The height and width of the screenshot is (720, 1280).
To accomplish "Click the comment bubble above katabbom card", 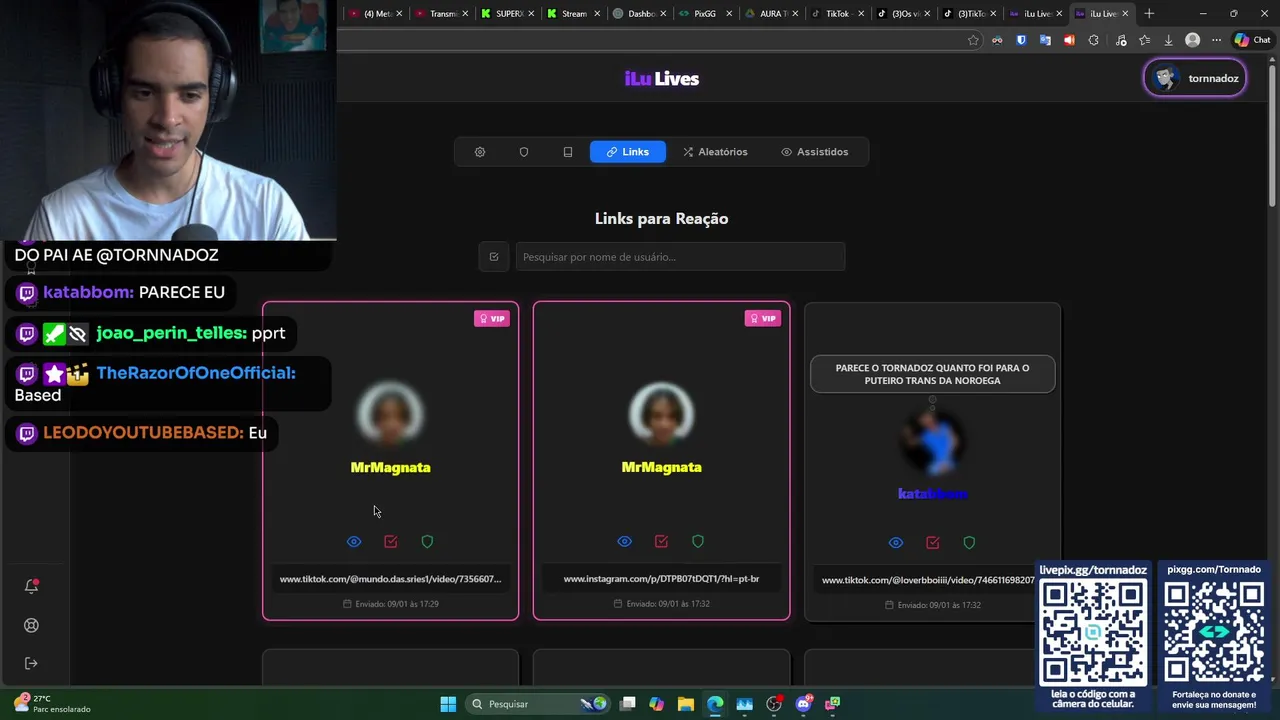I will tap(932, 374).
